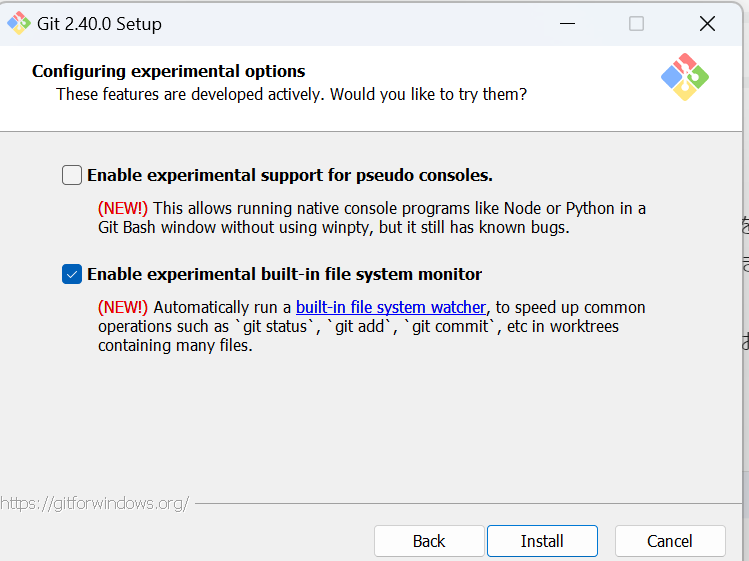Click the red (NEW!) tag under file system monitor
The width and height of the screenshot is (749, 561).
[x=123, y=307]
